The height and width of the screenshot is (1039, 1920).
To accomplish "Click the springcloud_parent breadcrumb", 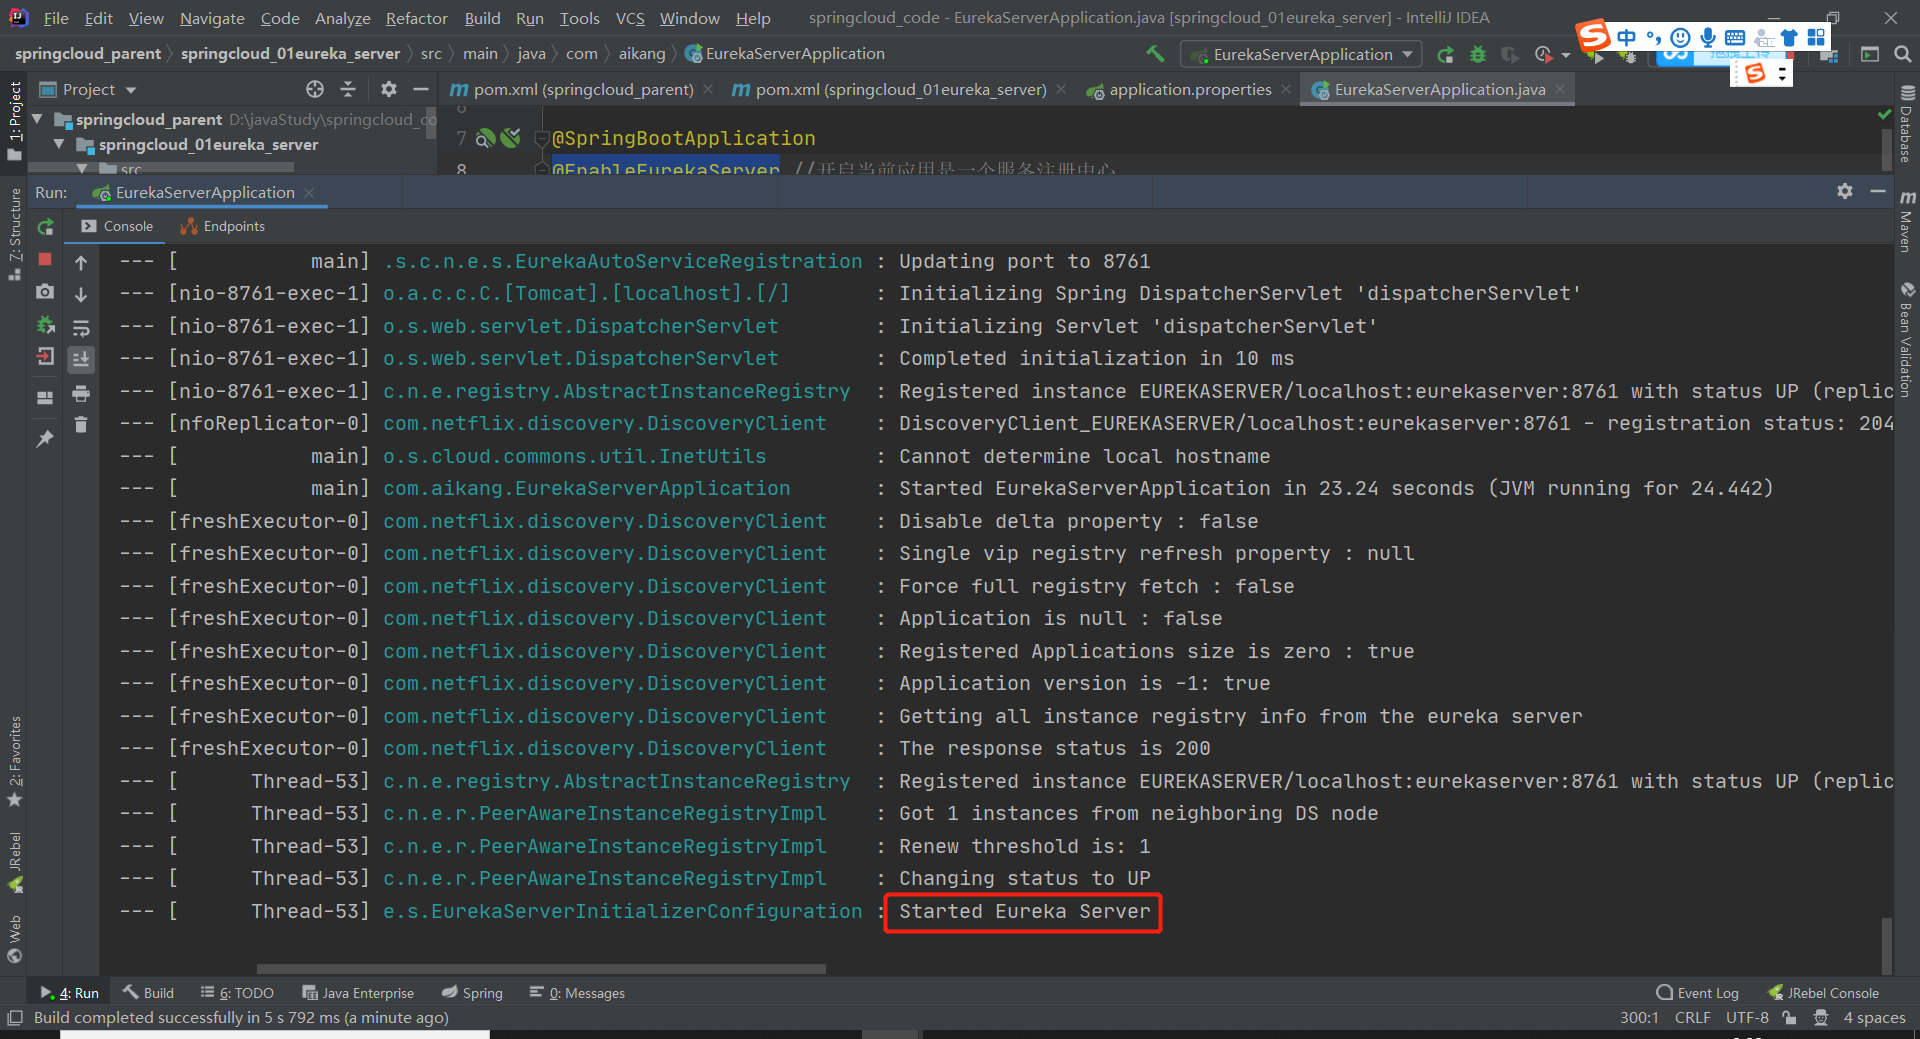I will point(88,54).
